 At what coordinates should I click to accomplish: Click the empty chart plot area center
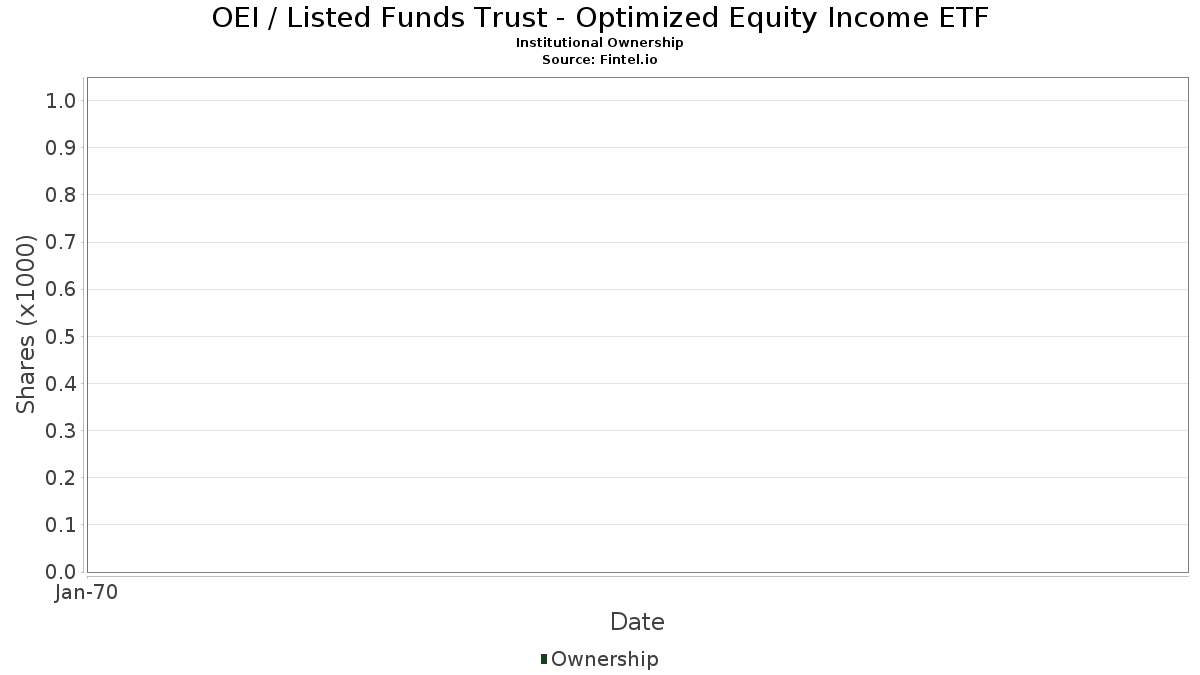(x=637, y=324)
